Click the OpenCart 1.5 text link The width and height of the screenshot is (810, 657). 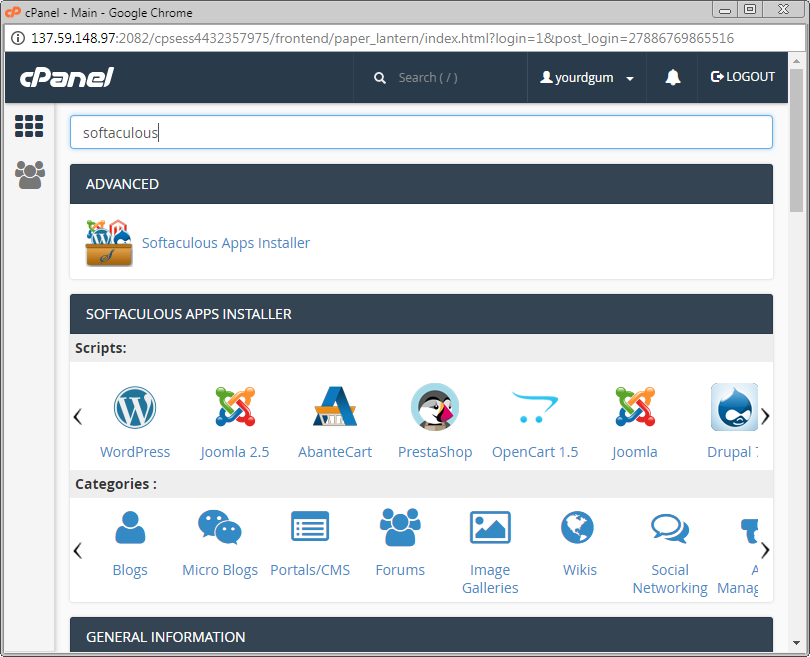[535, 452]
